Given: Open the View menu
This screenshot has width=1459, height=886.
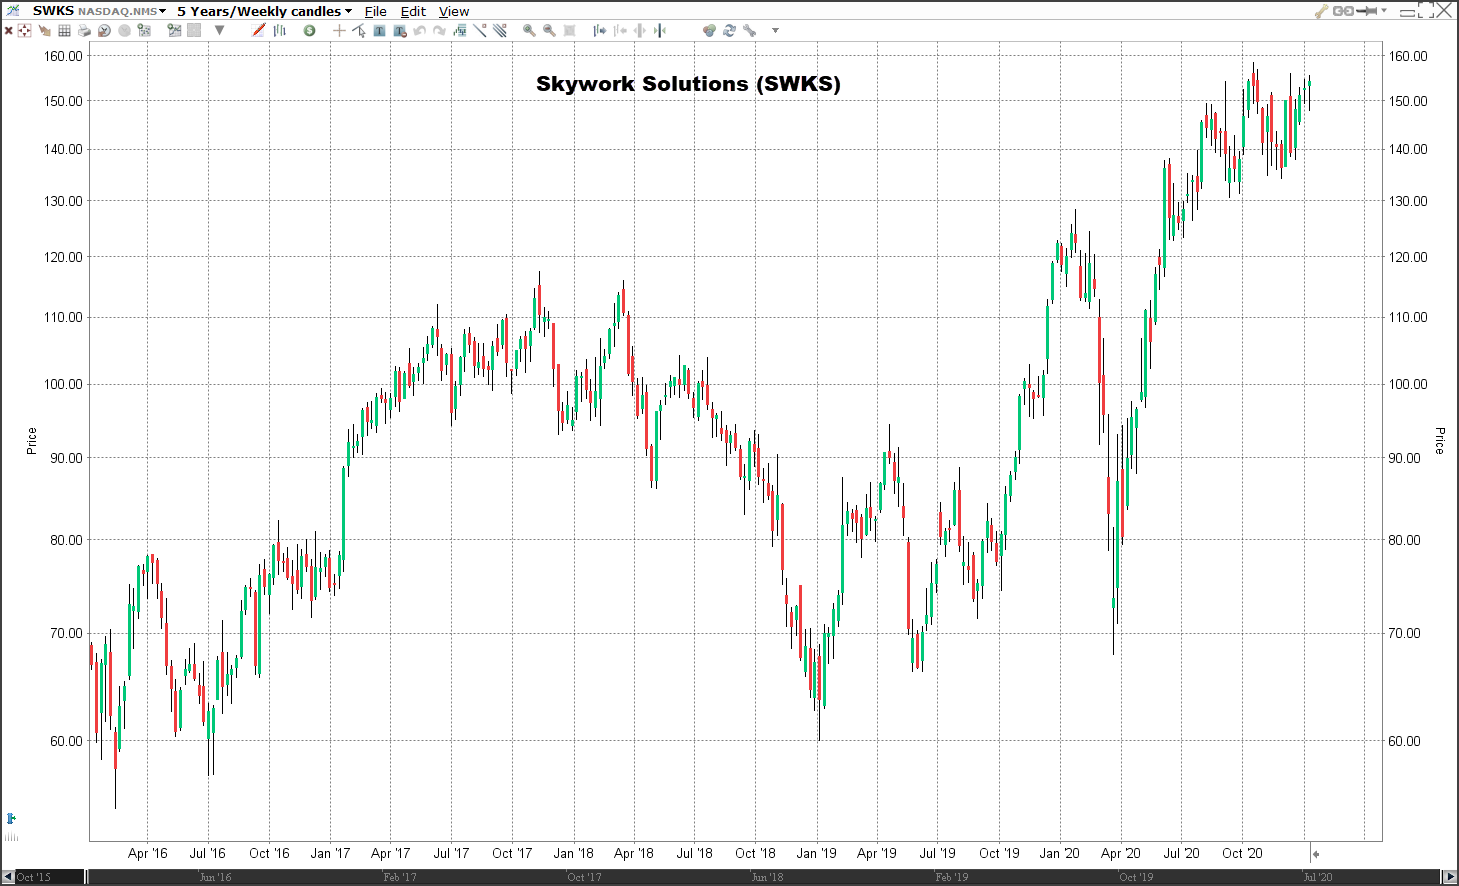Looking at the screenshot, I should tap(454, 11).
